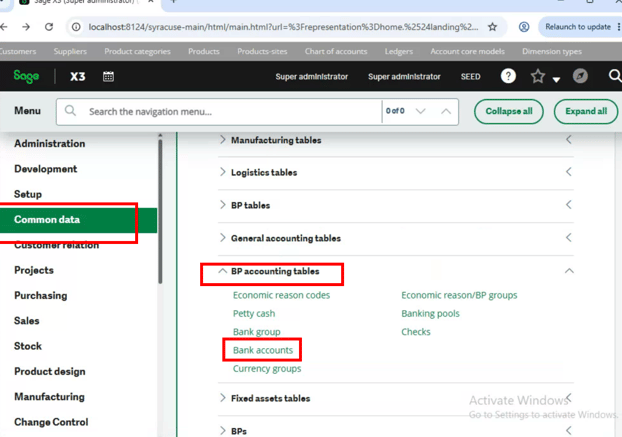Open Petty cash link

pos(254,313)
